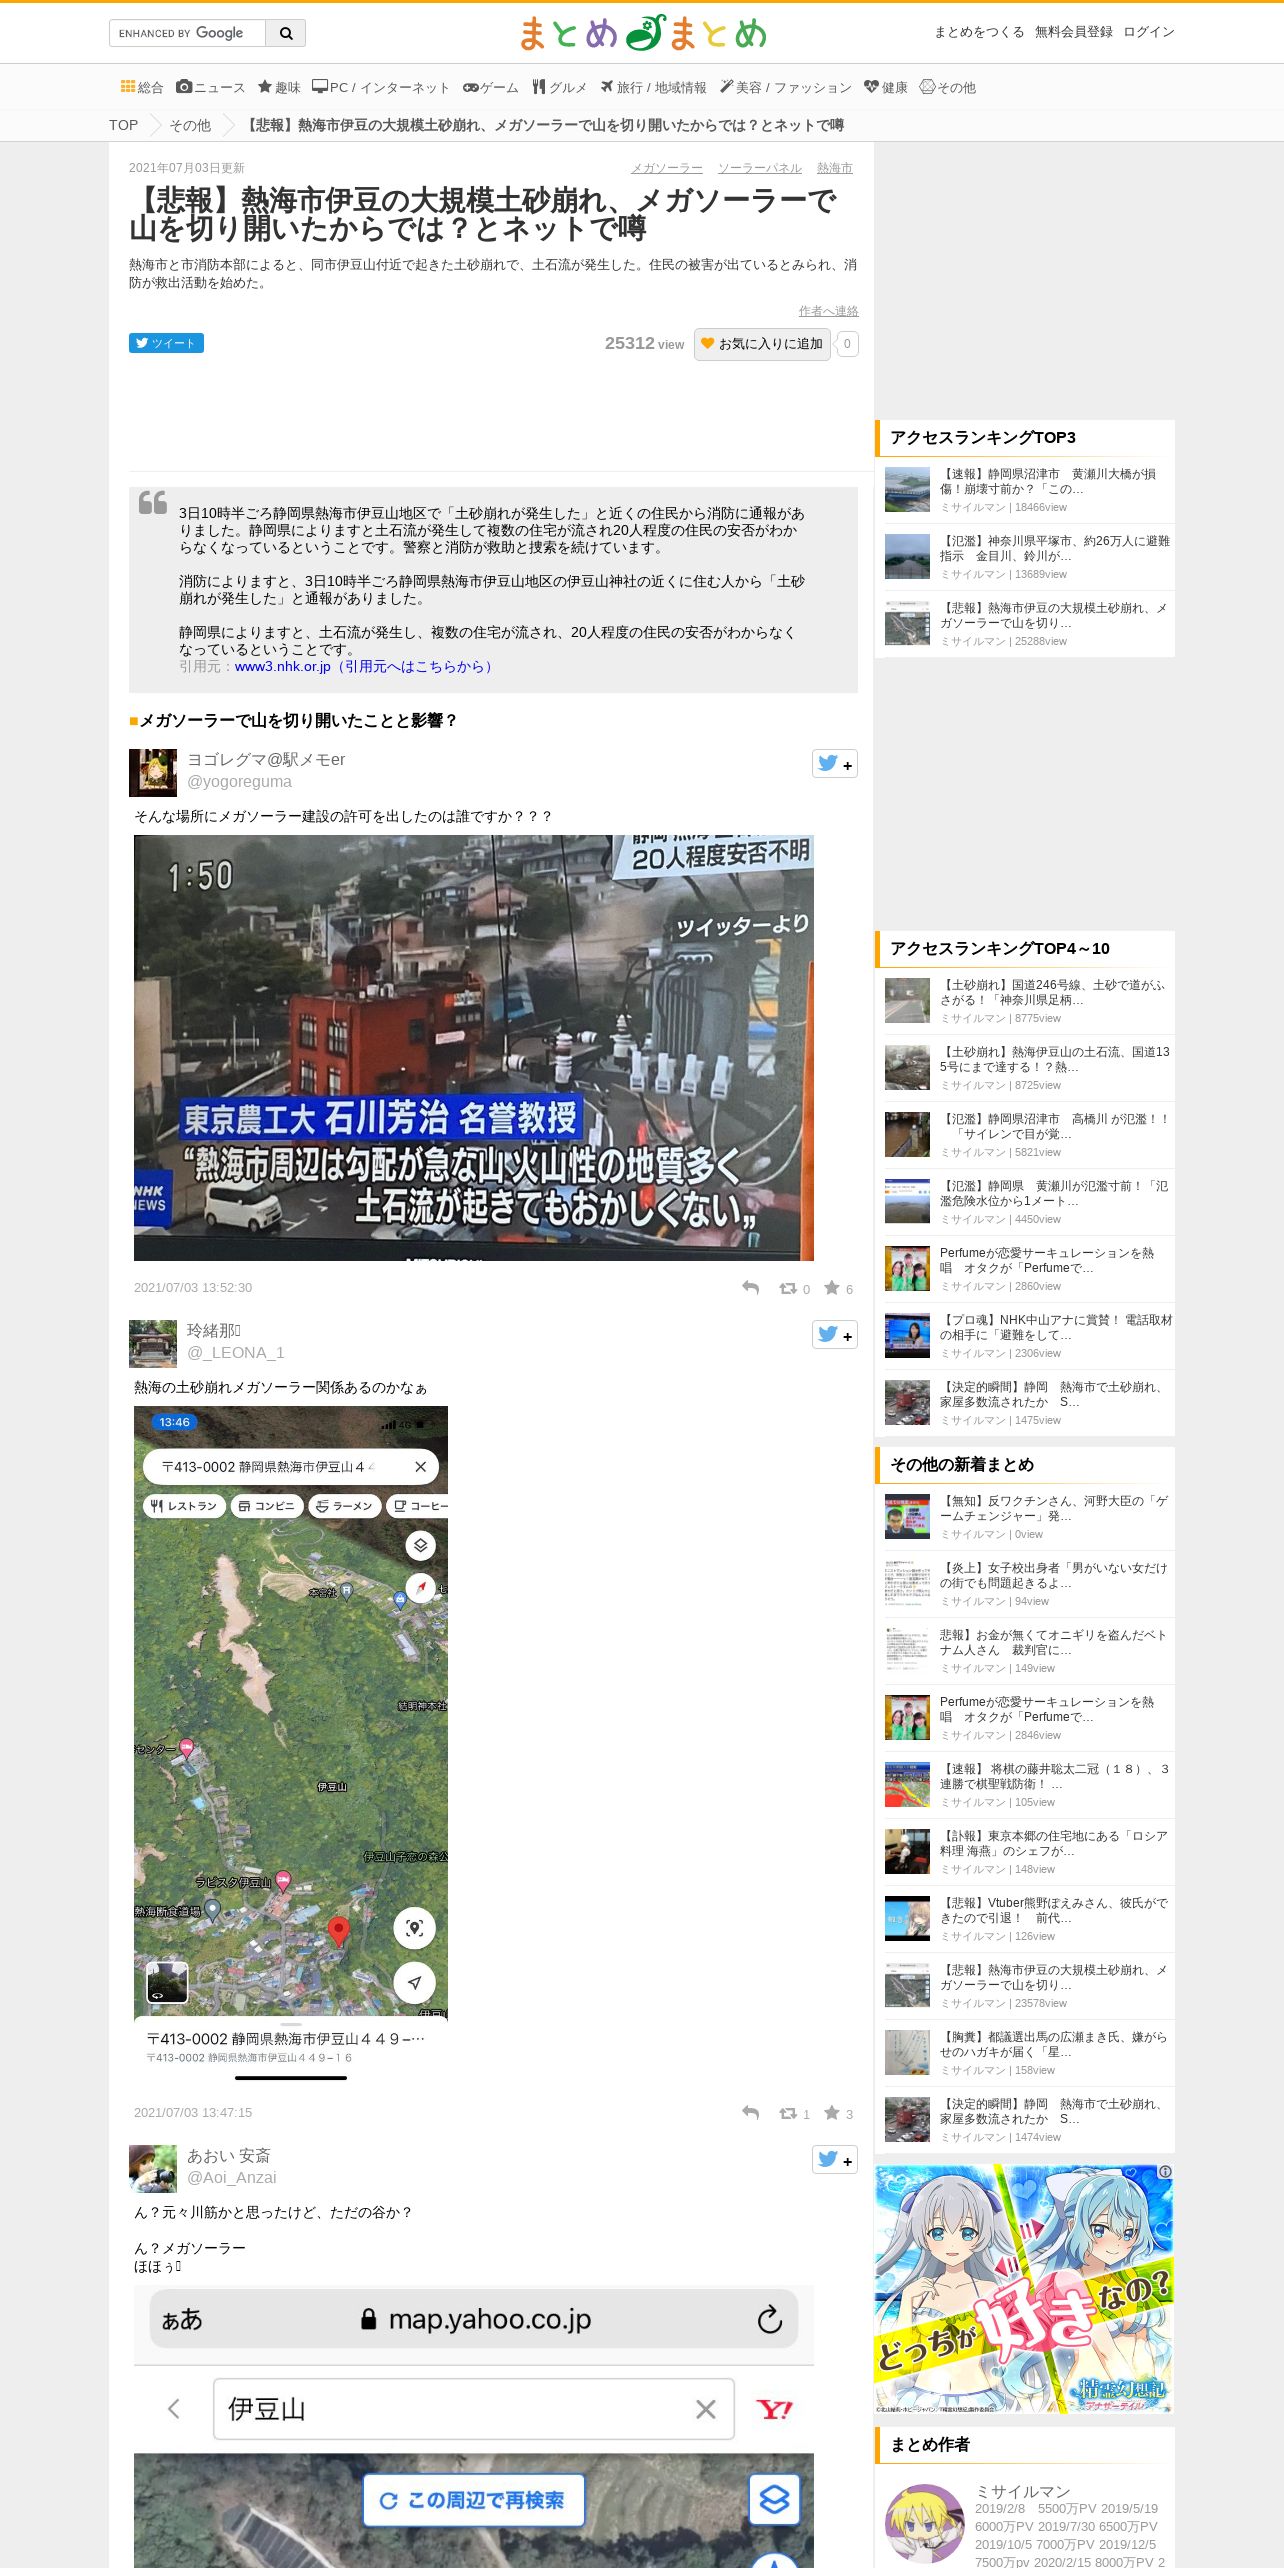Viewport: 1284px width, 2568px height.
Task: Click ヨゴレグマ's avatar image
Action: pos(153,773)
